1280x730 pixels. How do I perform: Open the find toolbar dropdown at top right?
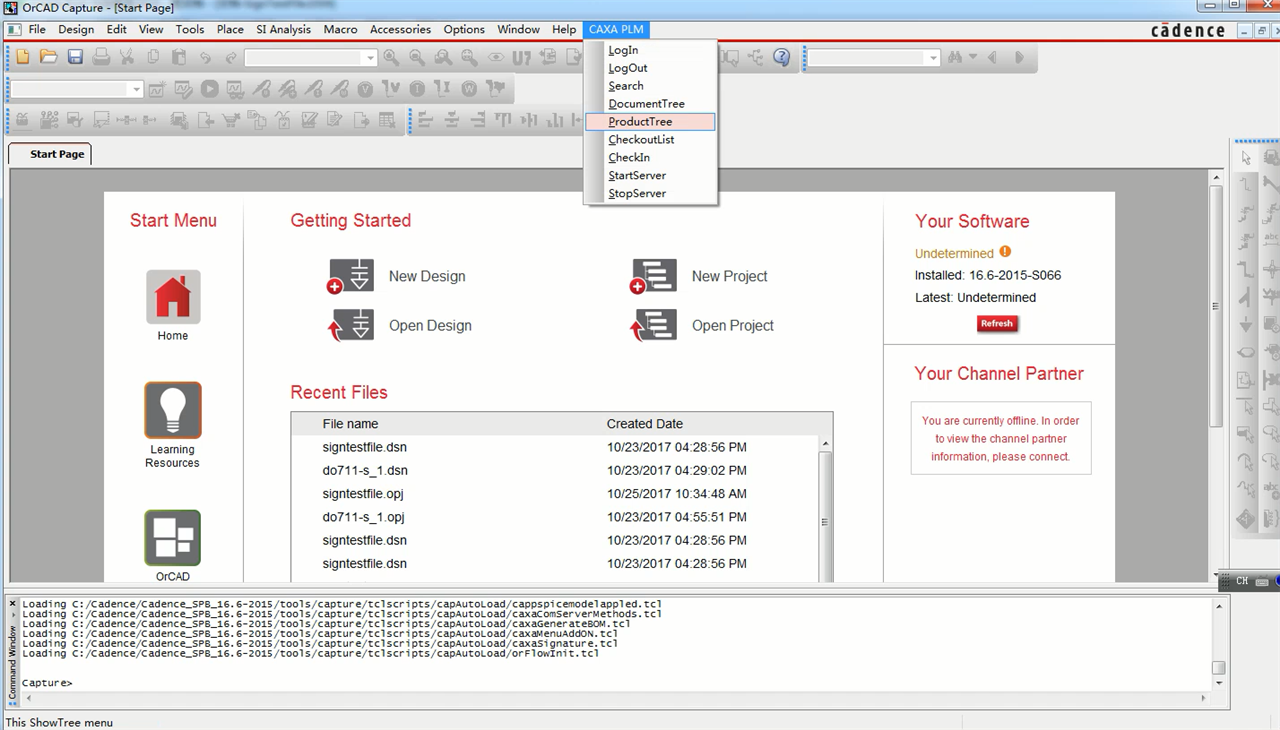pos(972,57)
